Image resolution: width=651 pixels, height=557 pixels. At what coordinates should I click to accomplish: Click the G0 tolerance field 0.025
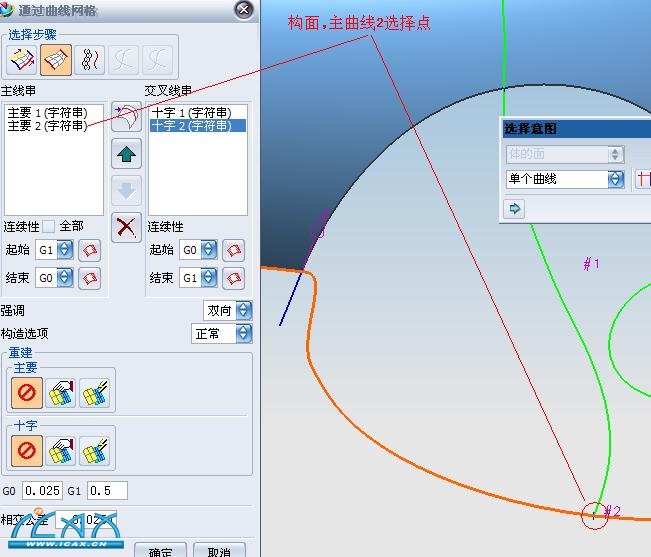click(42, 491)
